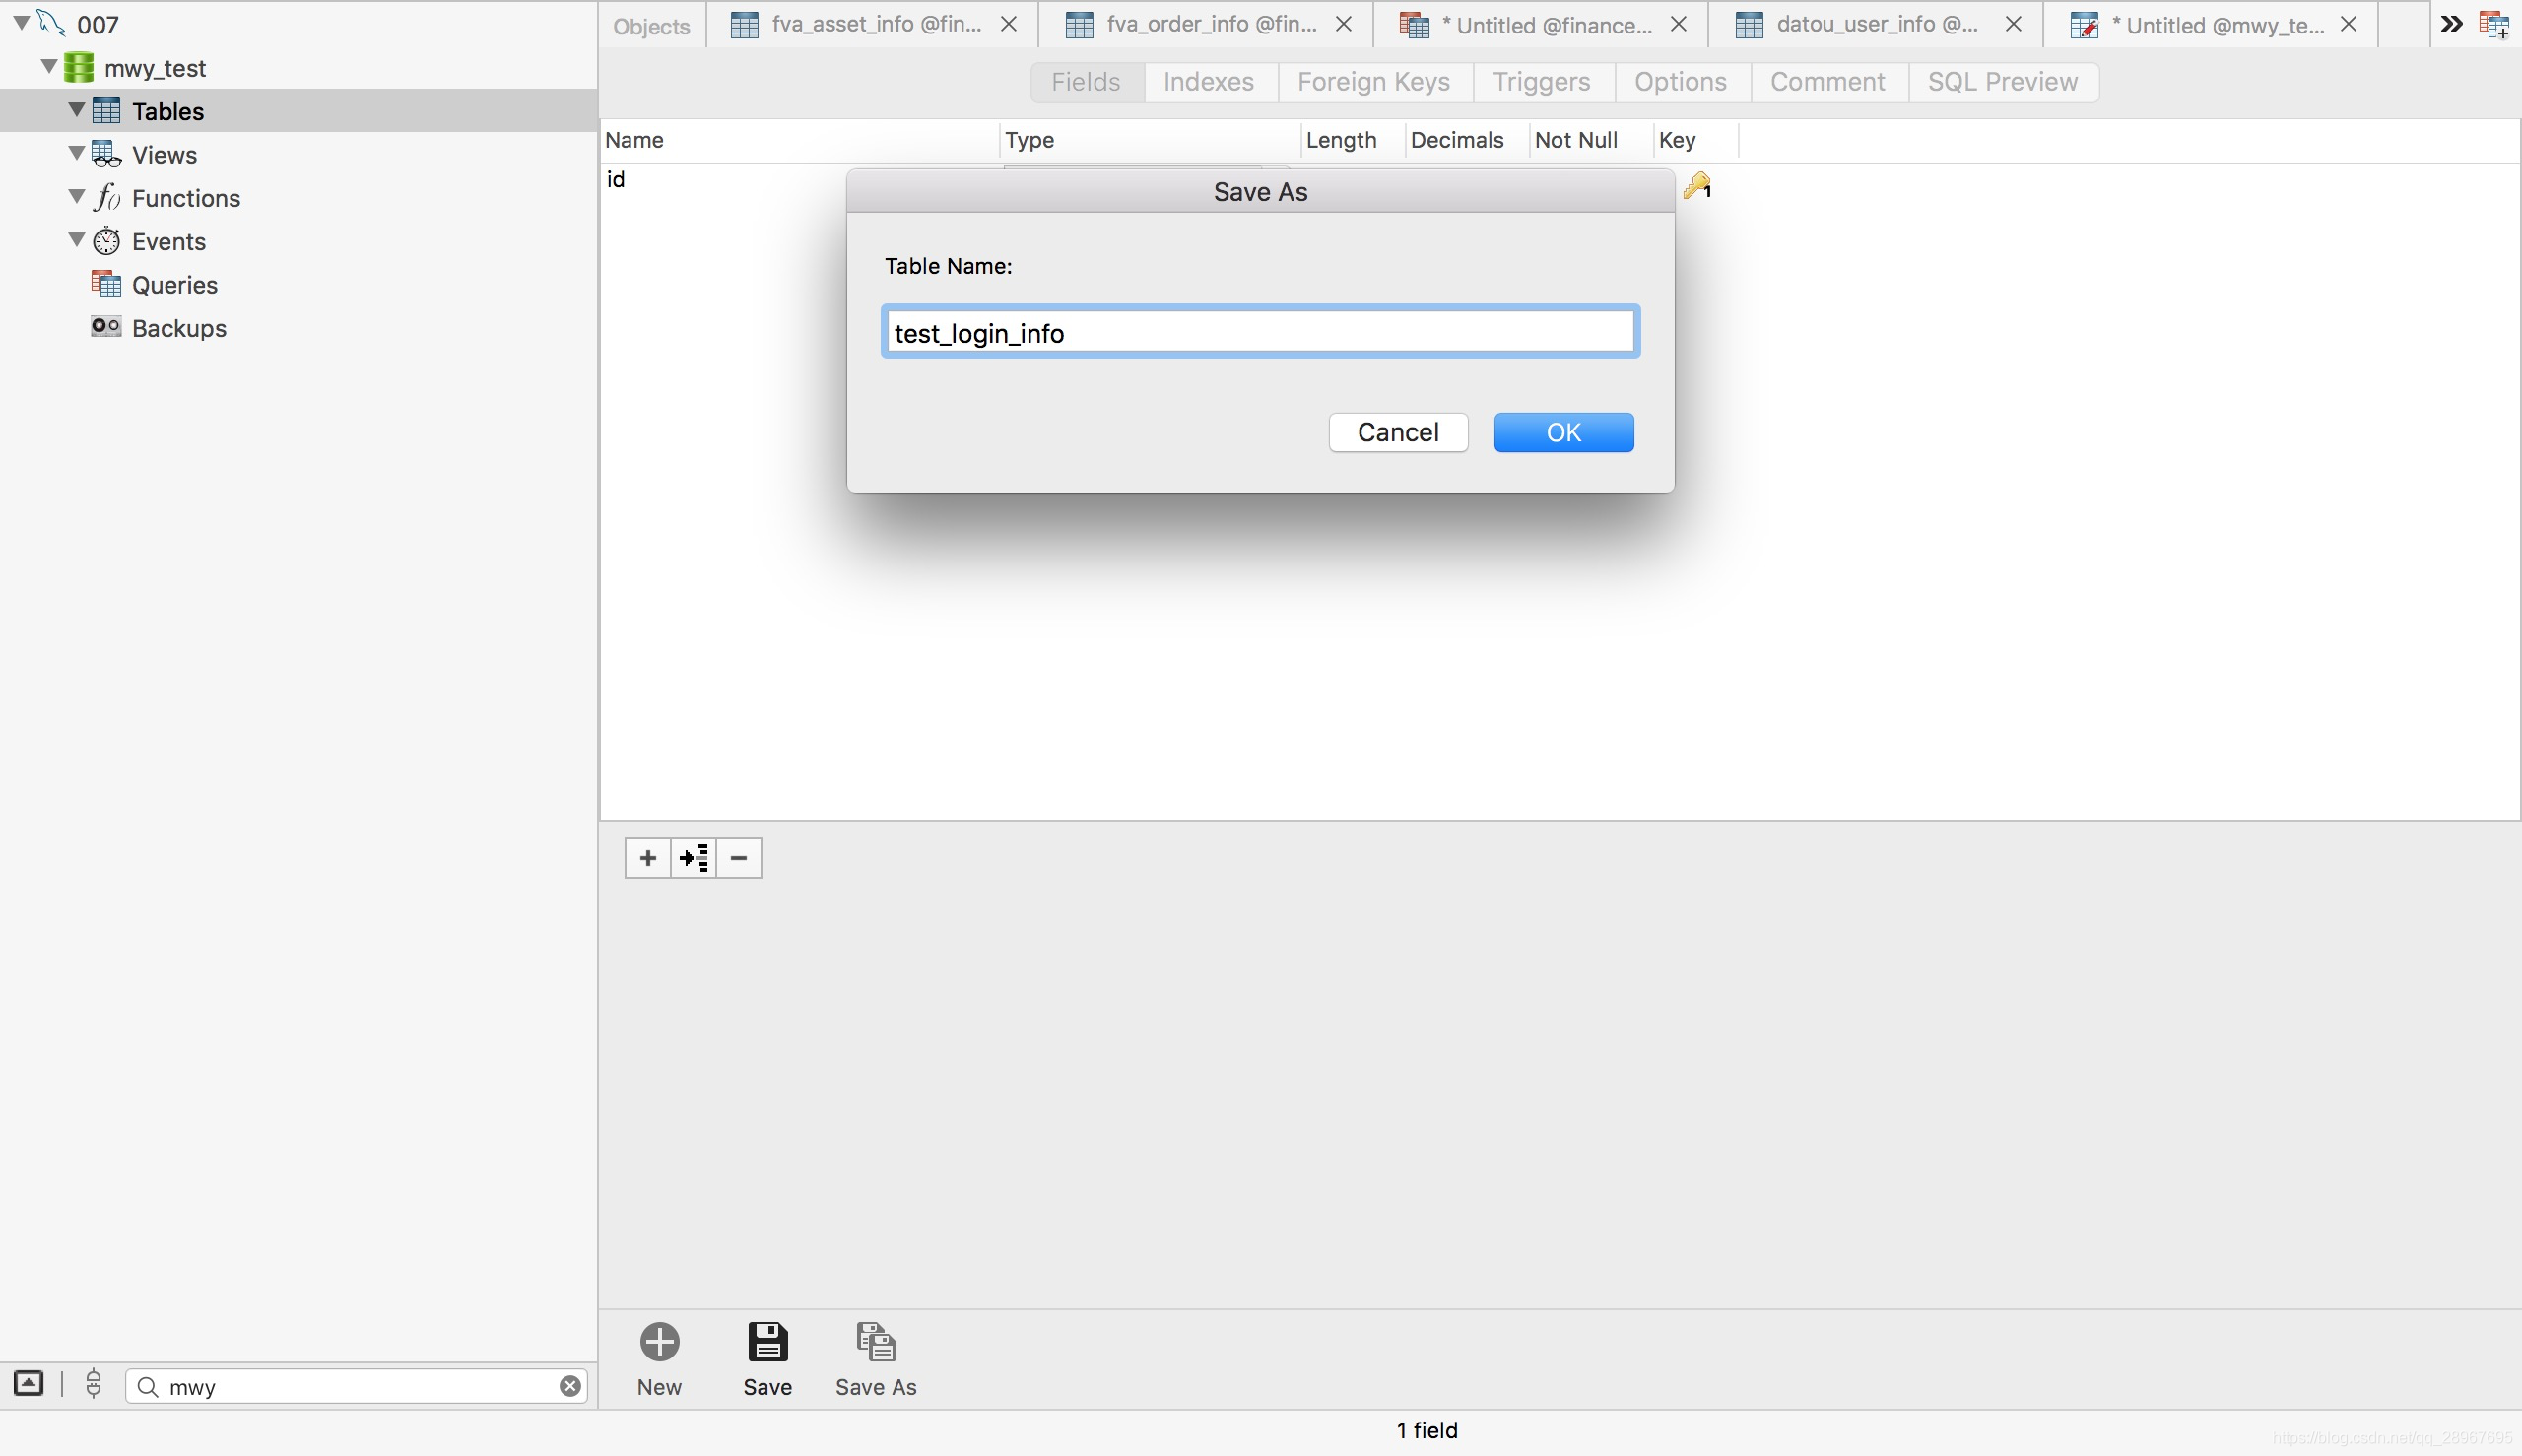Clear the mwy search filter
This screenshot has height=1456, width=2522.
[x=570, y=1386]
